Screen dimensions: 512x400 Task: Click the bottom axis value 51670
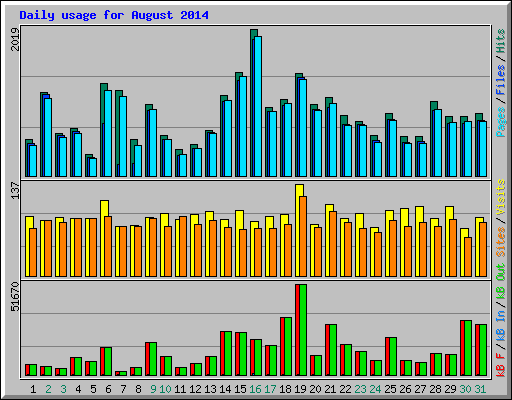15,296
